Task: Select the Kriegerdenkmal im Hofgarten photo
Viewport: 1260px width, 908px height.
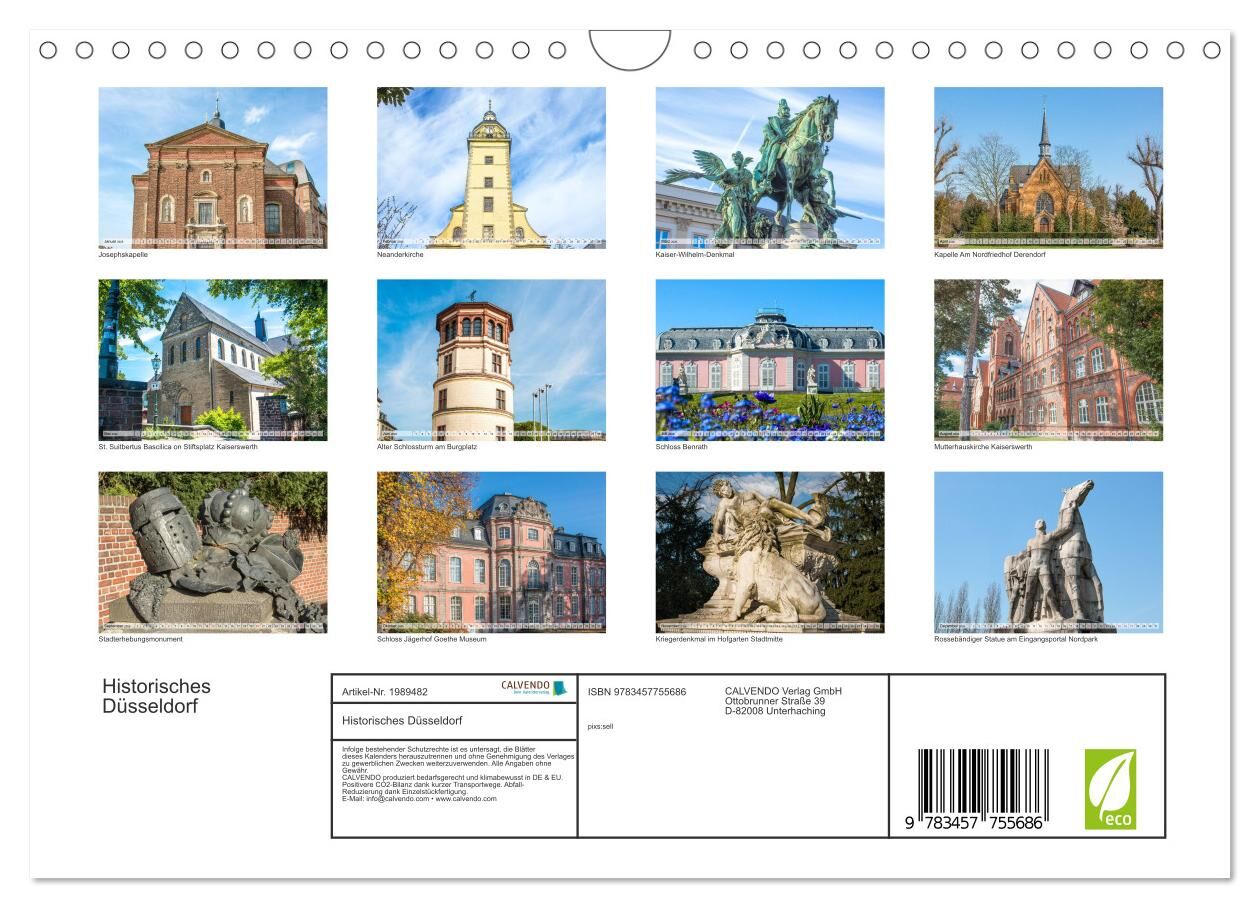Action: click(770, 552)
